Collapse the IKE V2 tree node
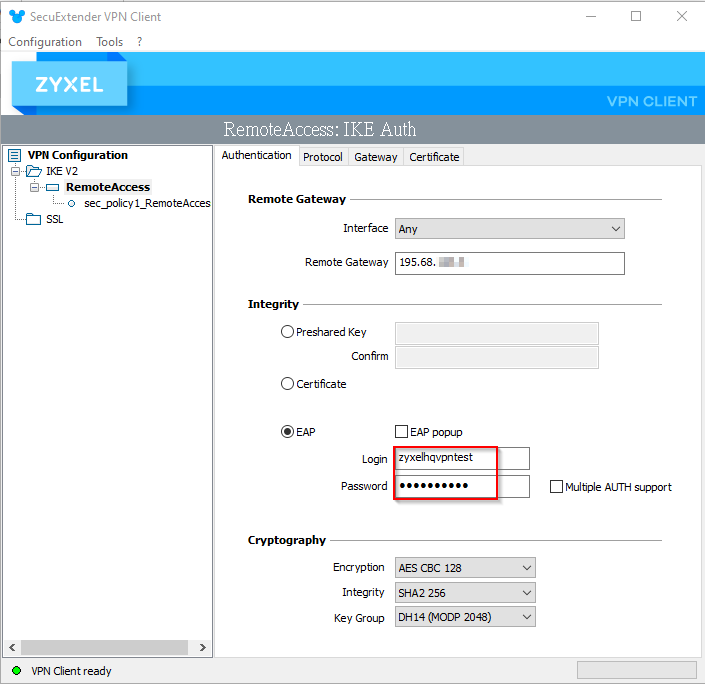Viewport: 705px width, 684px height. pos(15,171)
